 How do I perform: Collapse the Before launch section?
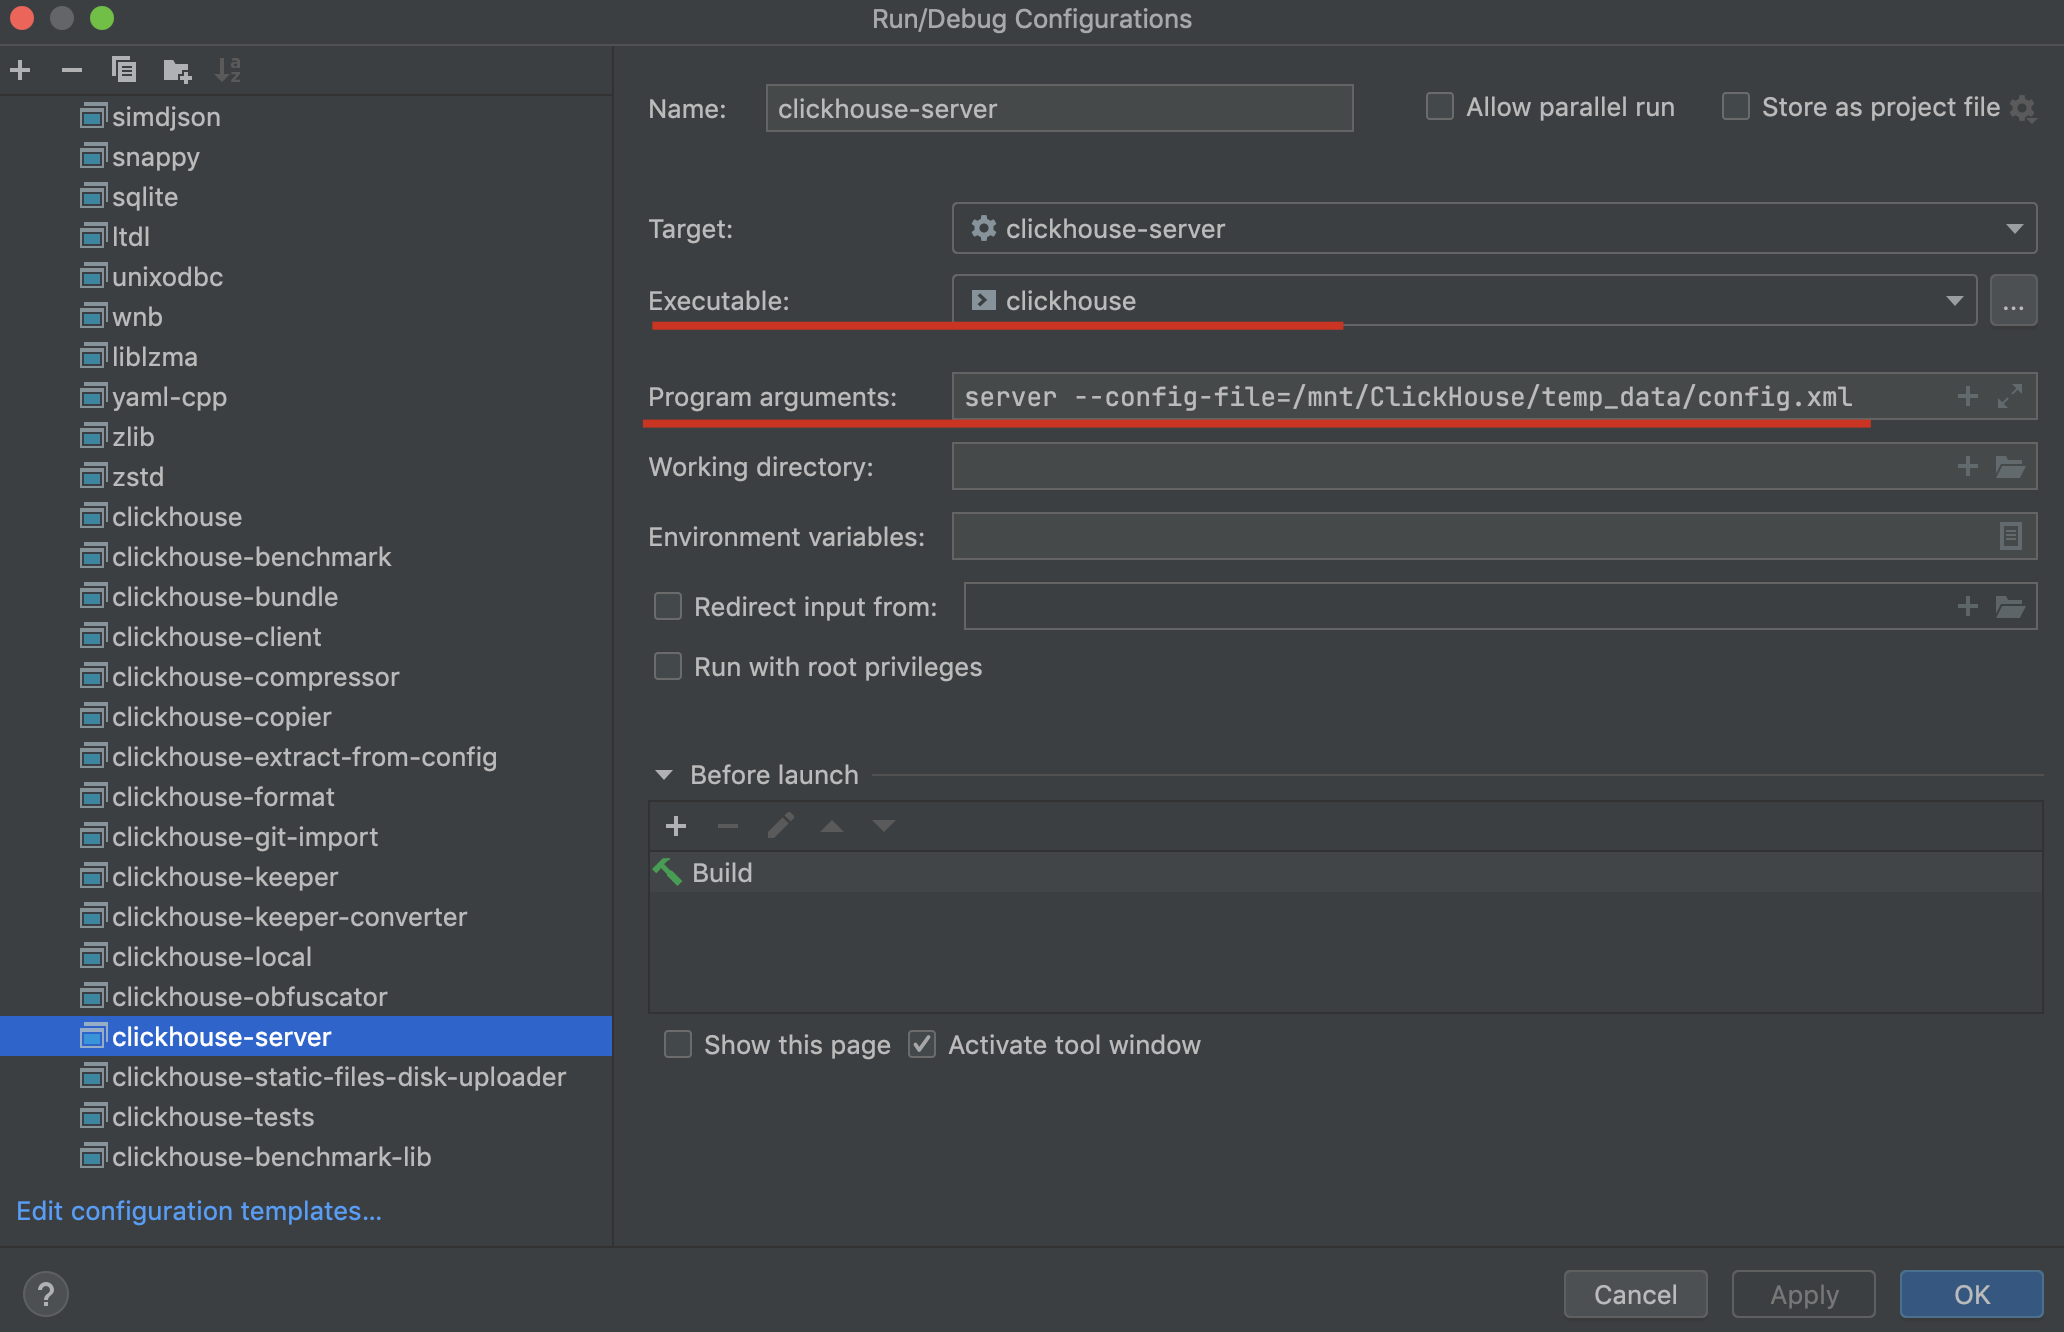(x=664, y=775)
